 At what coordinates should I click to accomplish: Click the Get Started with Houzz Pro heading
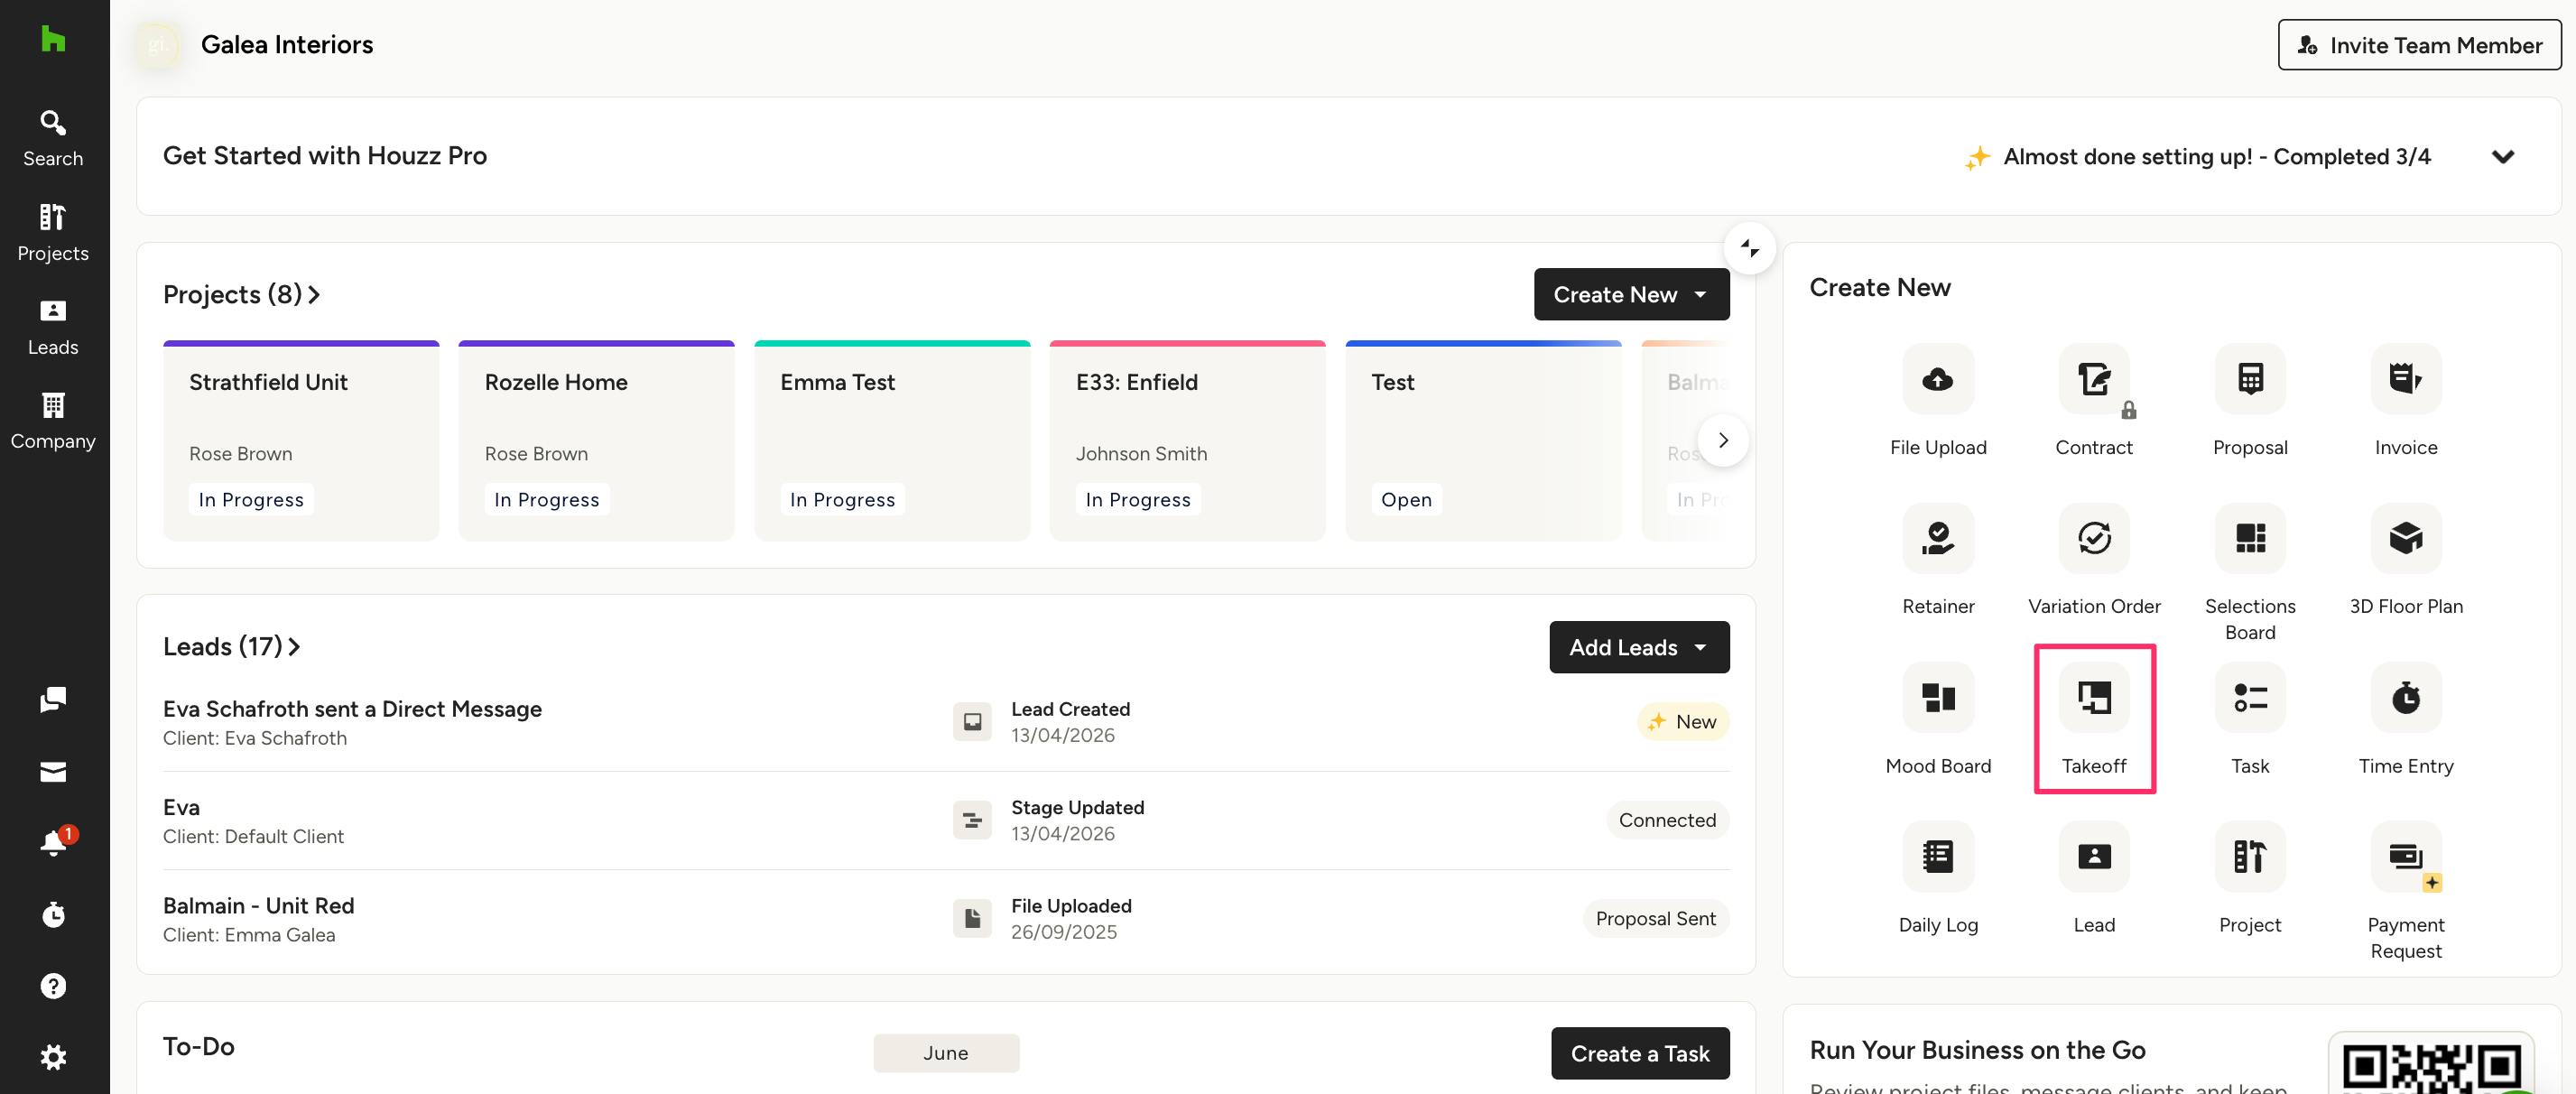[x=325, y=156]
